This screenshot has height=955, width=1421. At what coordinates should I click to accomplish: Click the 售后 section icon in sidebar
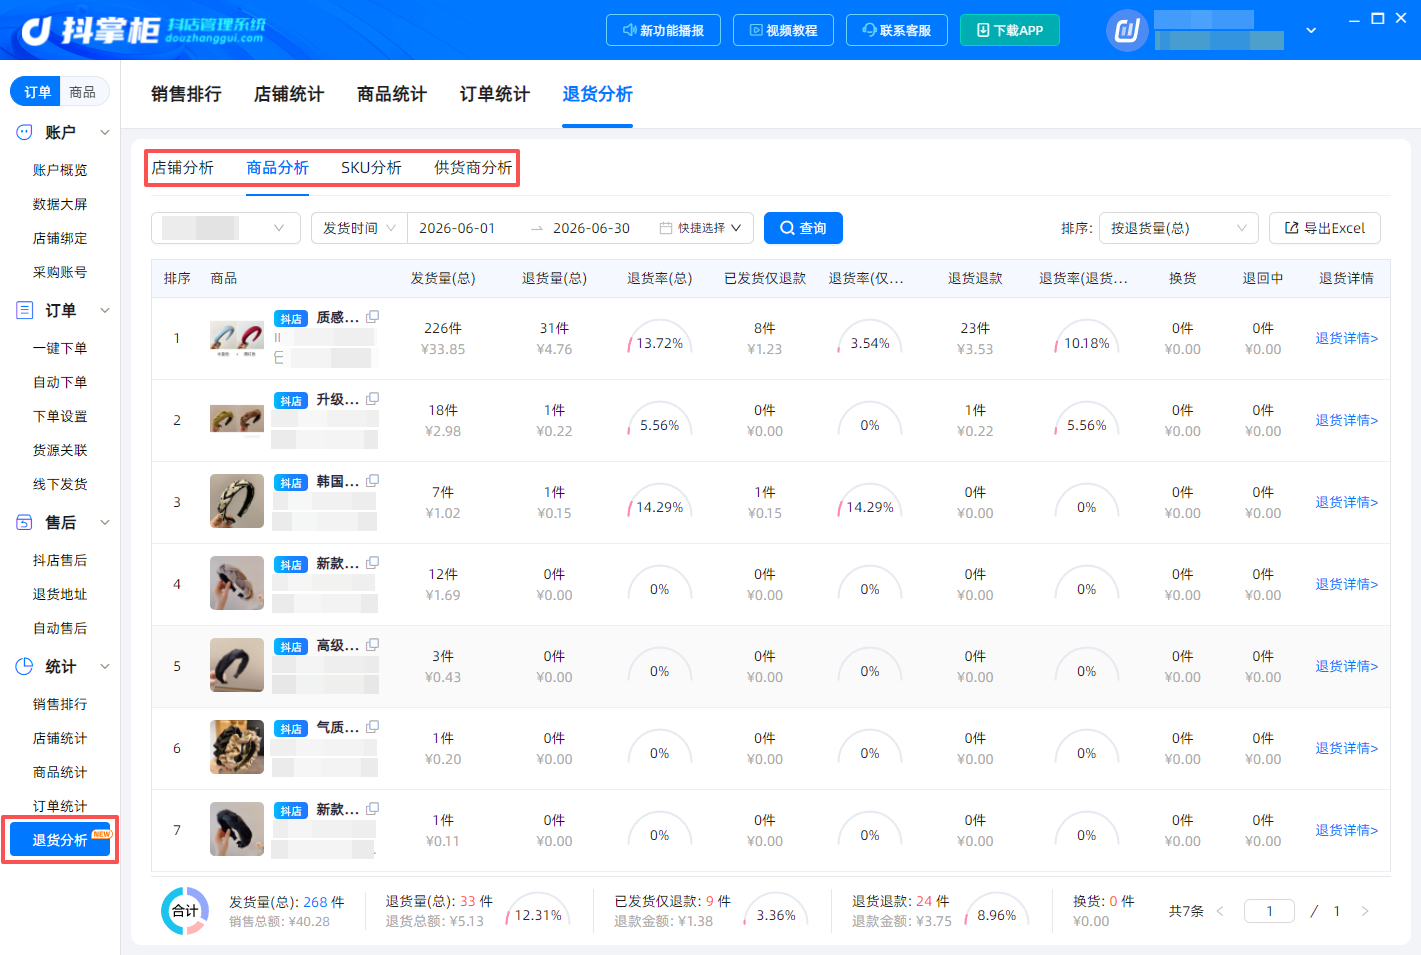tap(25, 522)
